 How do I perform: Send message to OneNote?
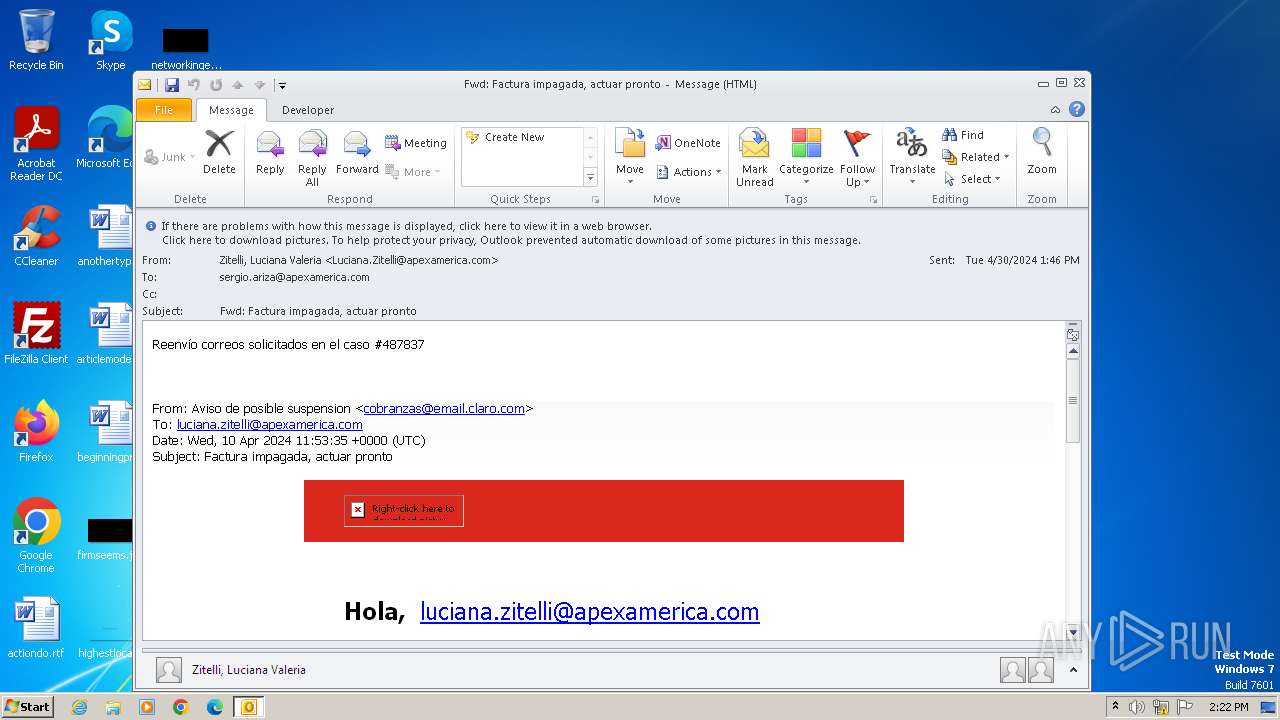point(688,143)
